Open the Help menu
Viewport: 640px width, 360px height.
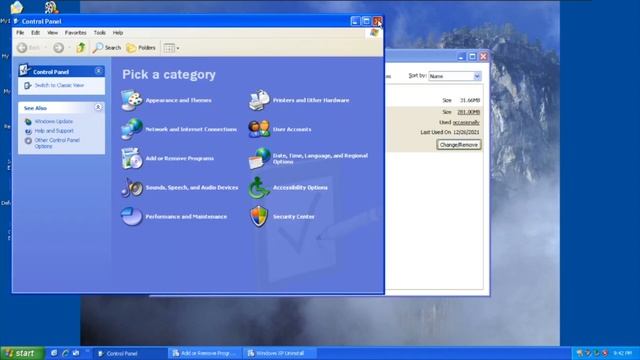pos(118,33)
